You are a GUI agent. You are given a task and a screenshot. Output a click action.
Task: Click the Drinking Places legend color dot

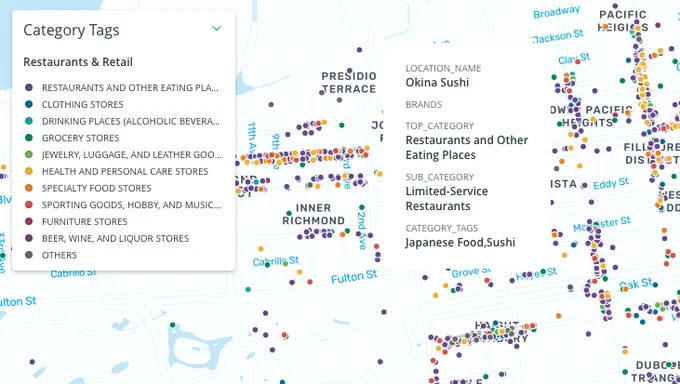tap(29, 121)
